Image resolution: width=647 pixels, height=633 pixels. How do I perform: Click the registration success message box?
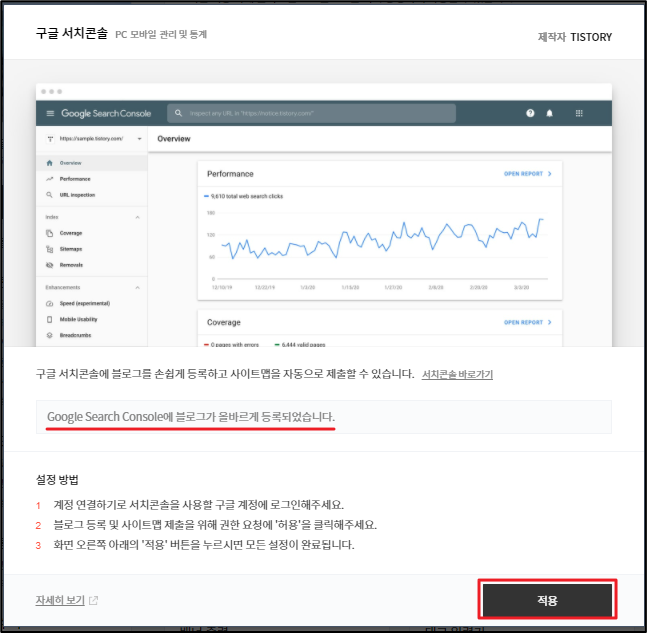324,417
